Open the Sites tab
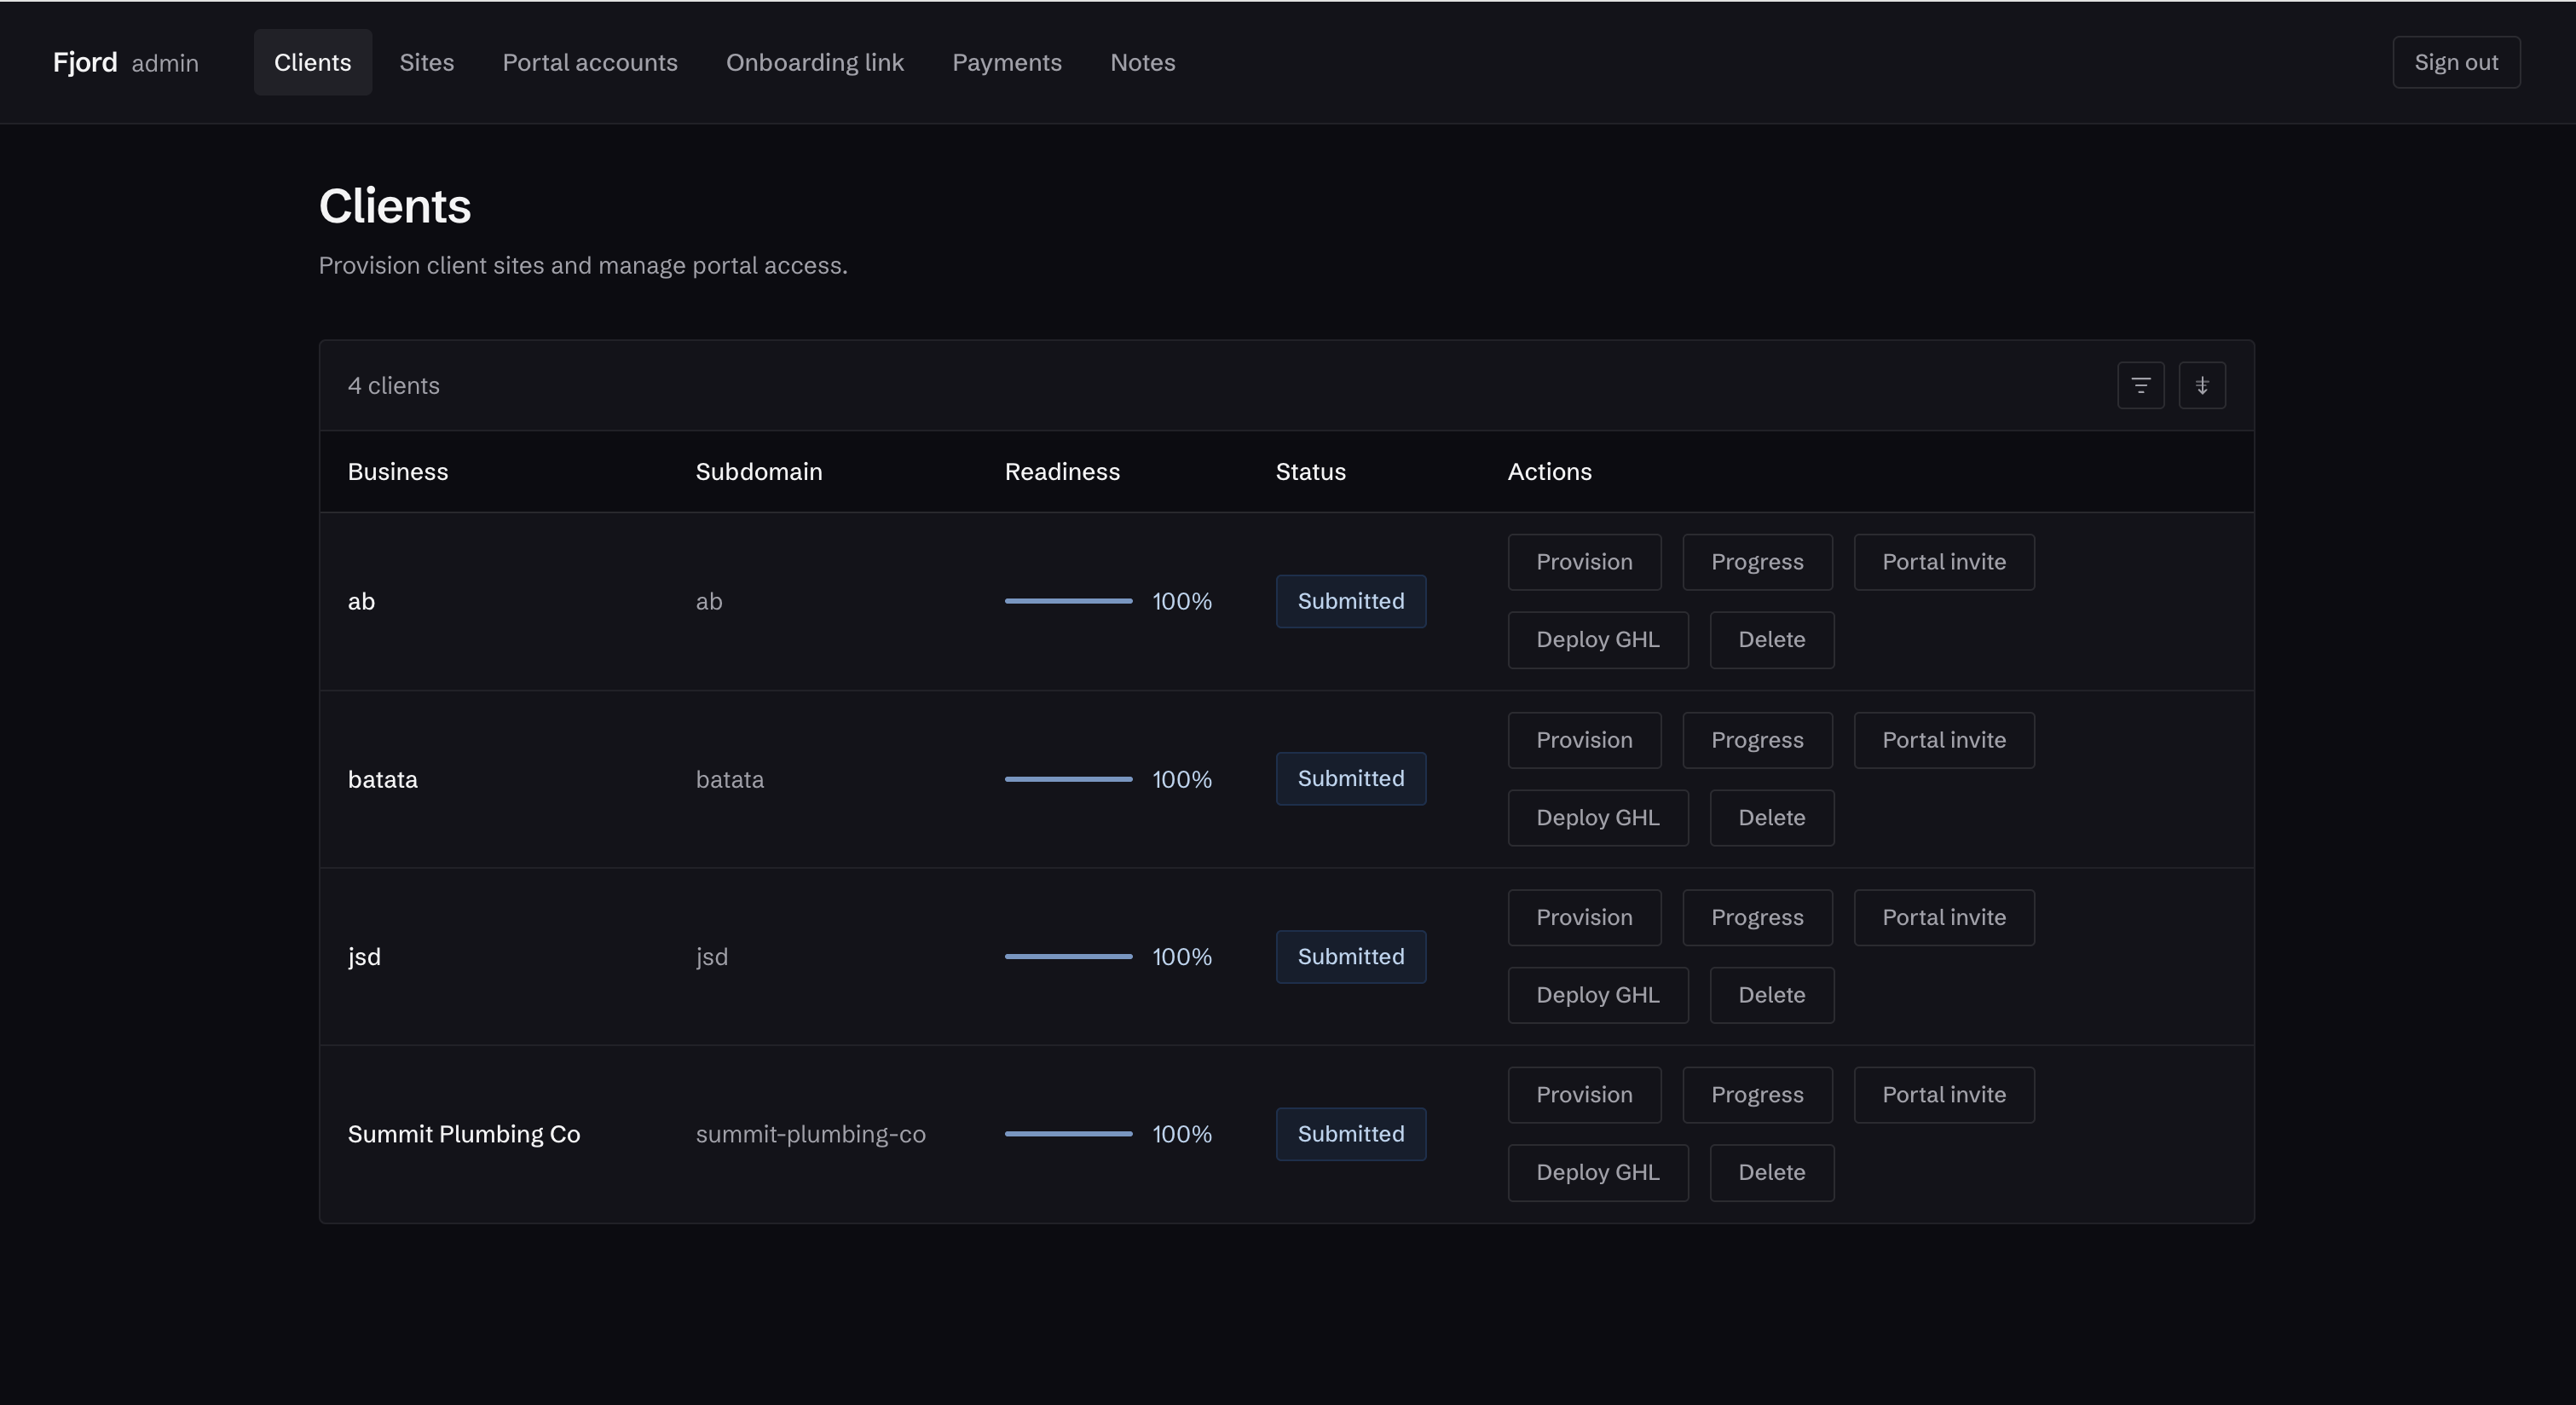 coord(427,62)
